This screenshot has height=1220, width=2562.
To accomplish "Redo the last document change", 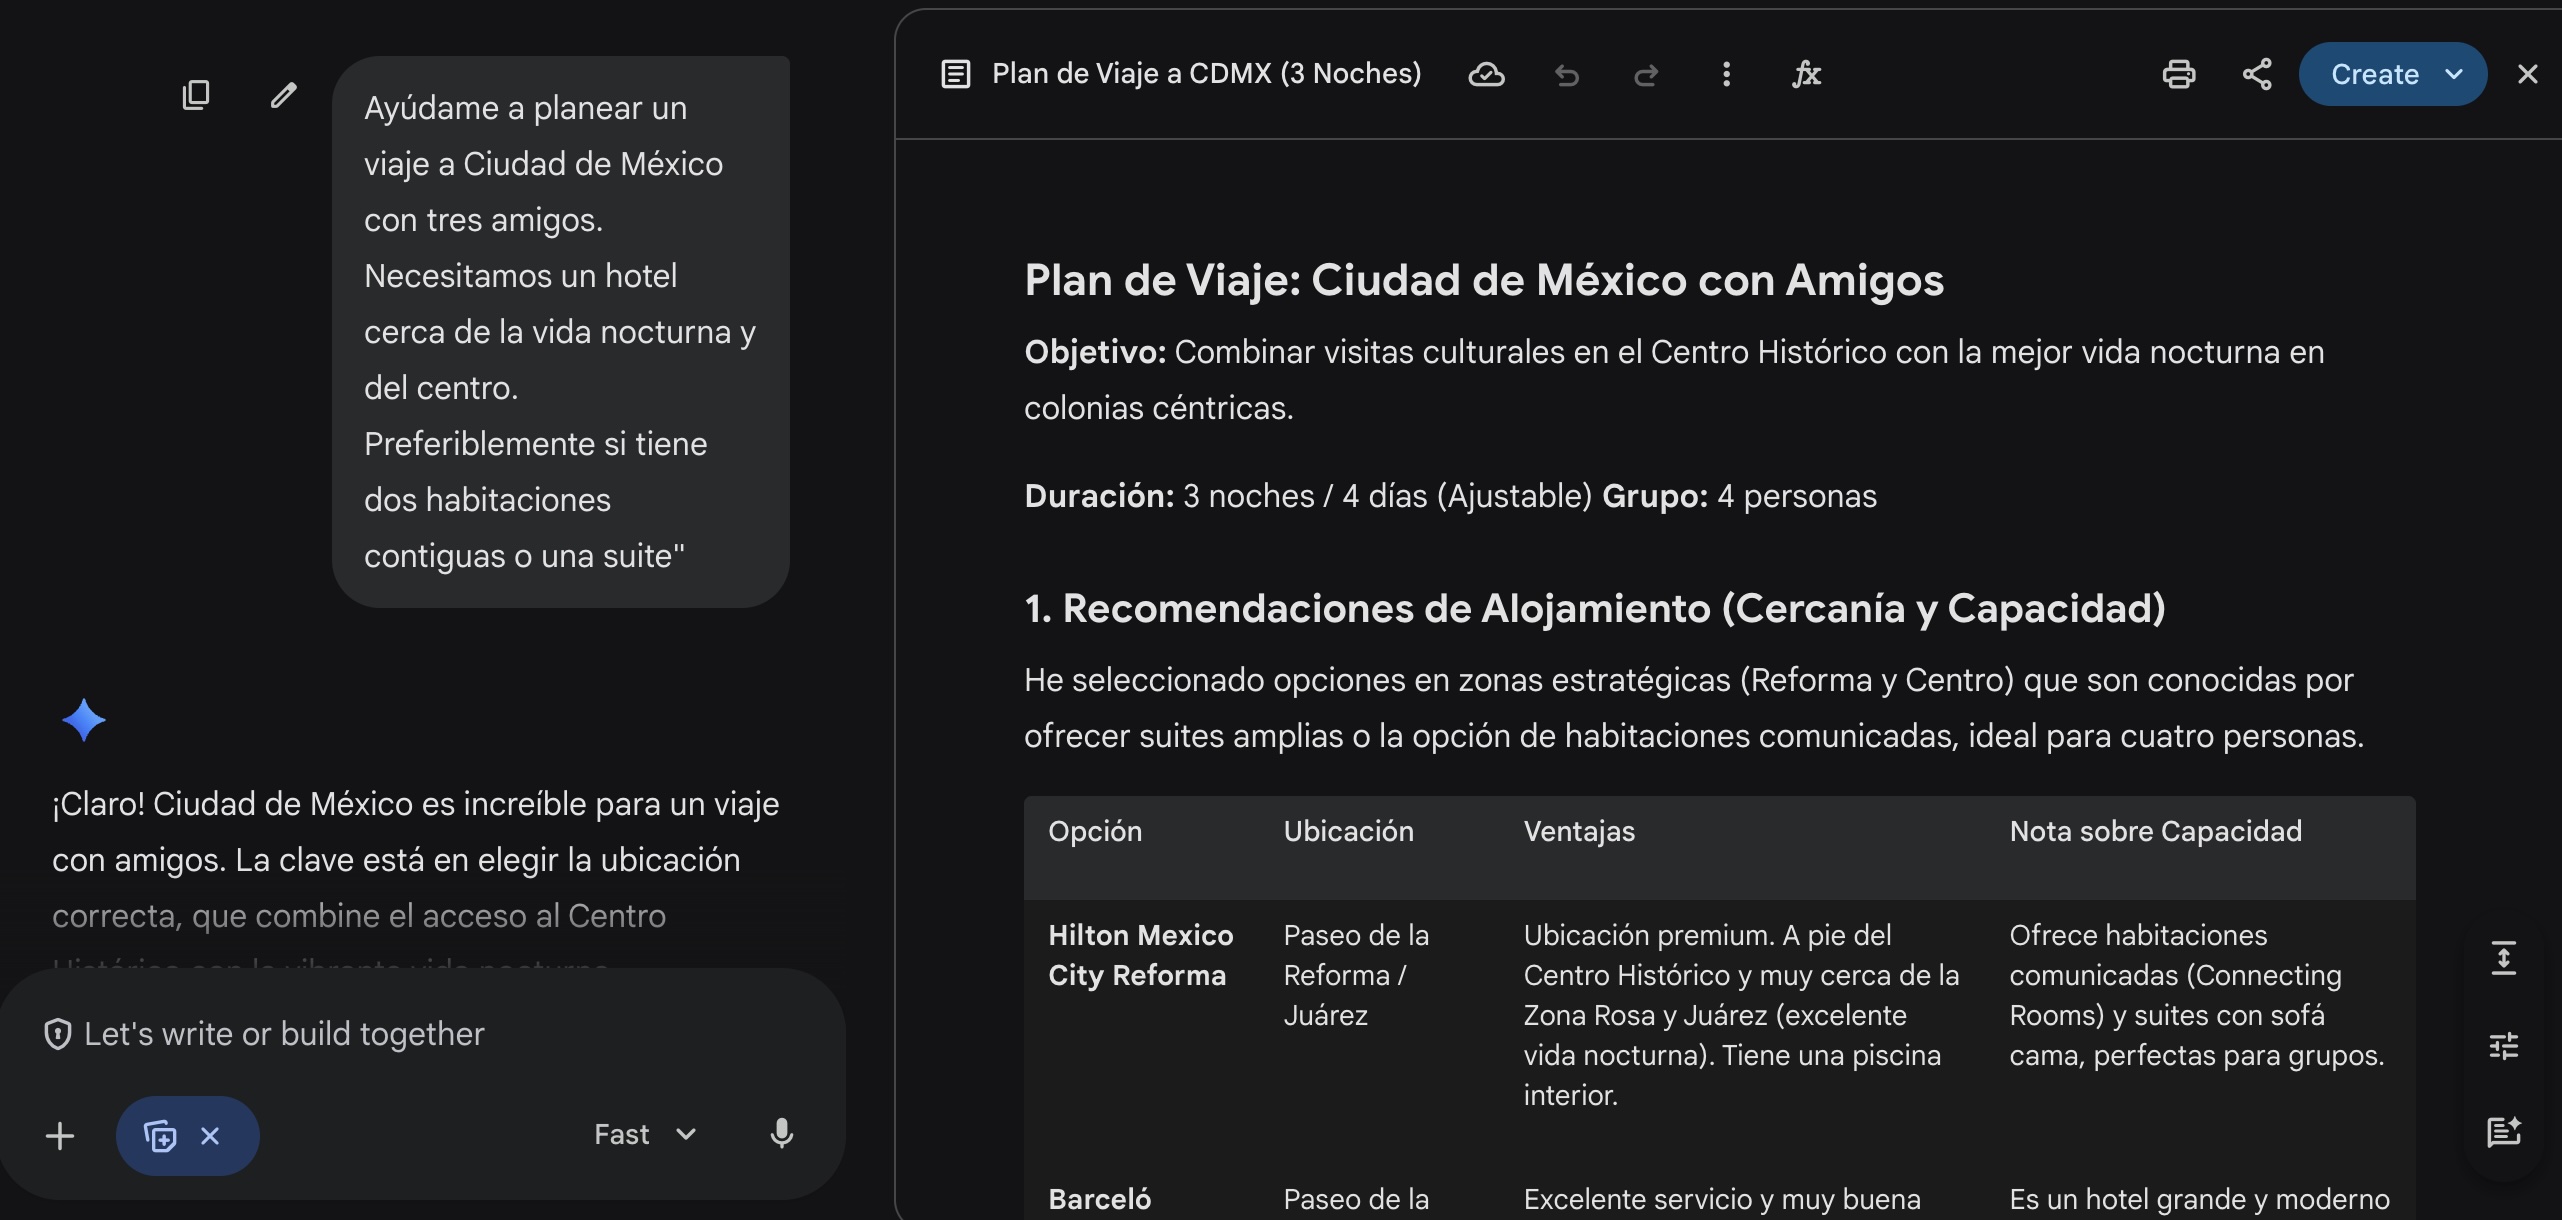I will coord(1647,75).
